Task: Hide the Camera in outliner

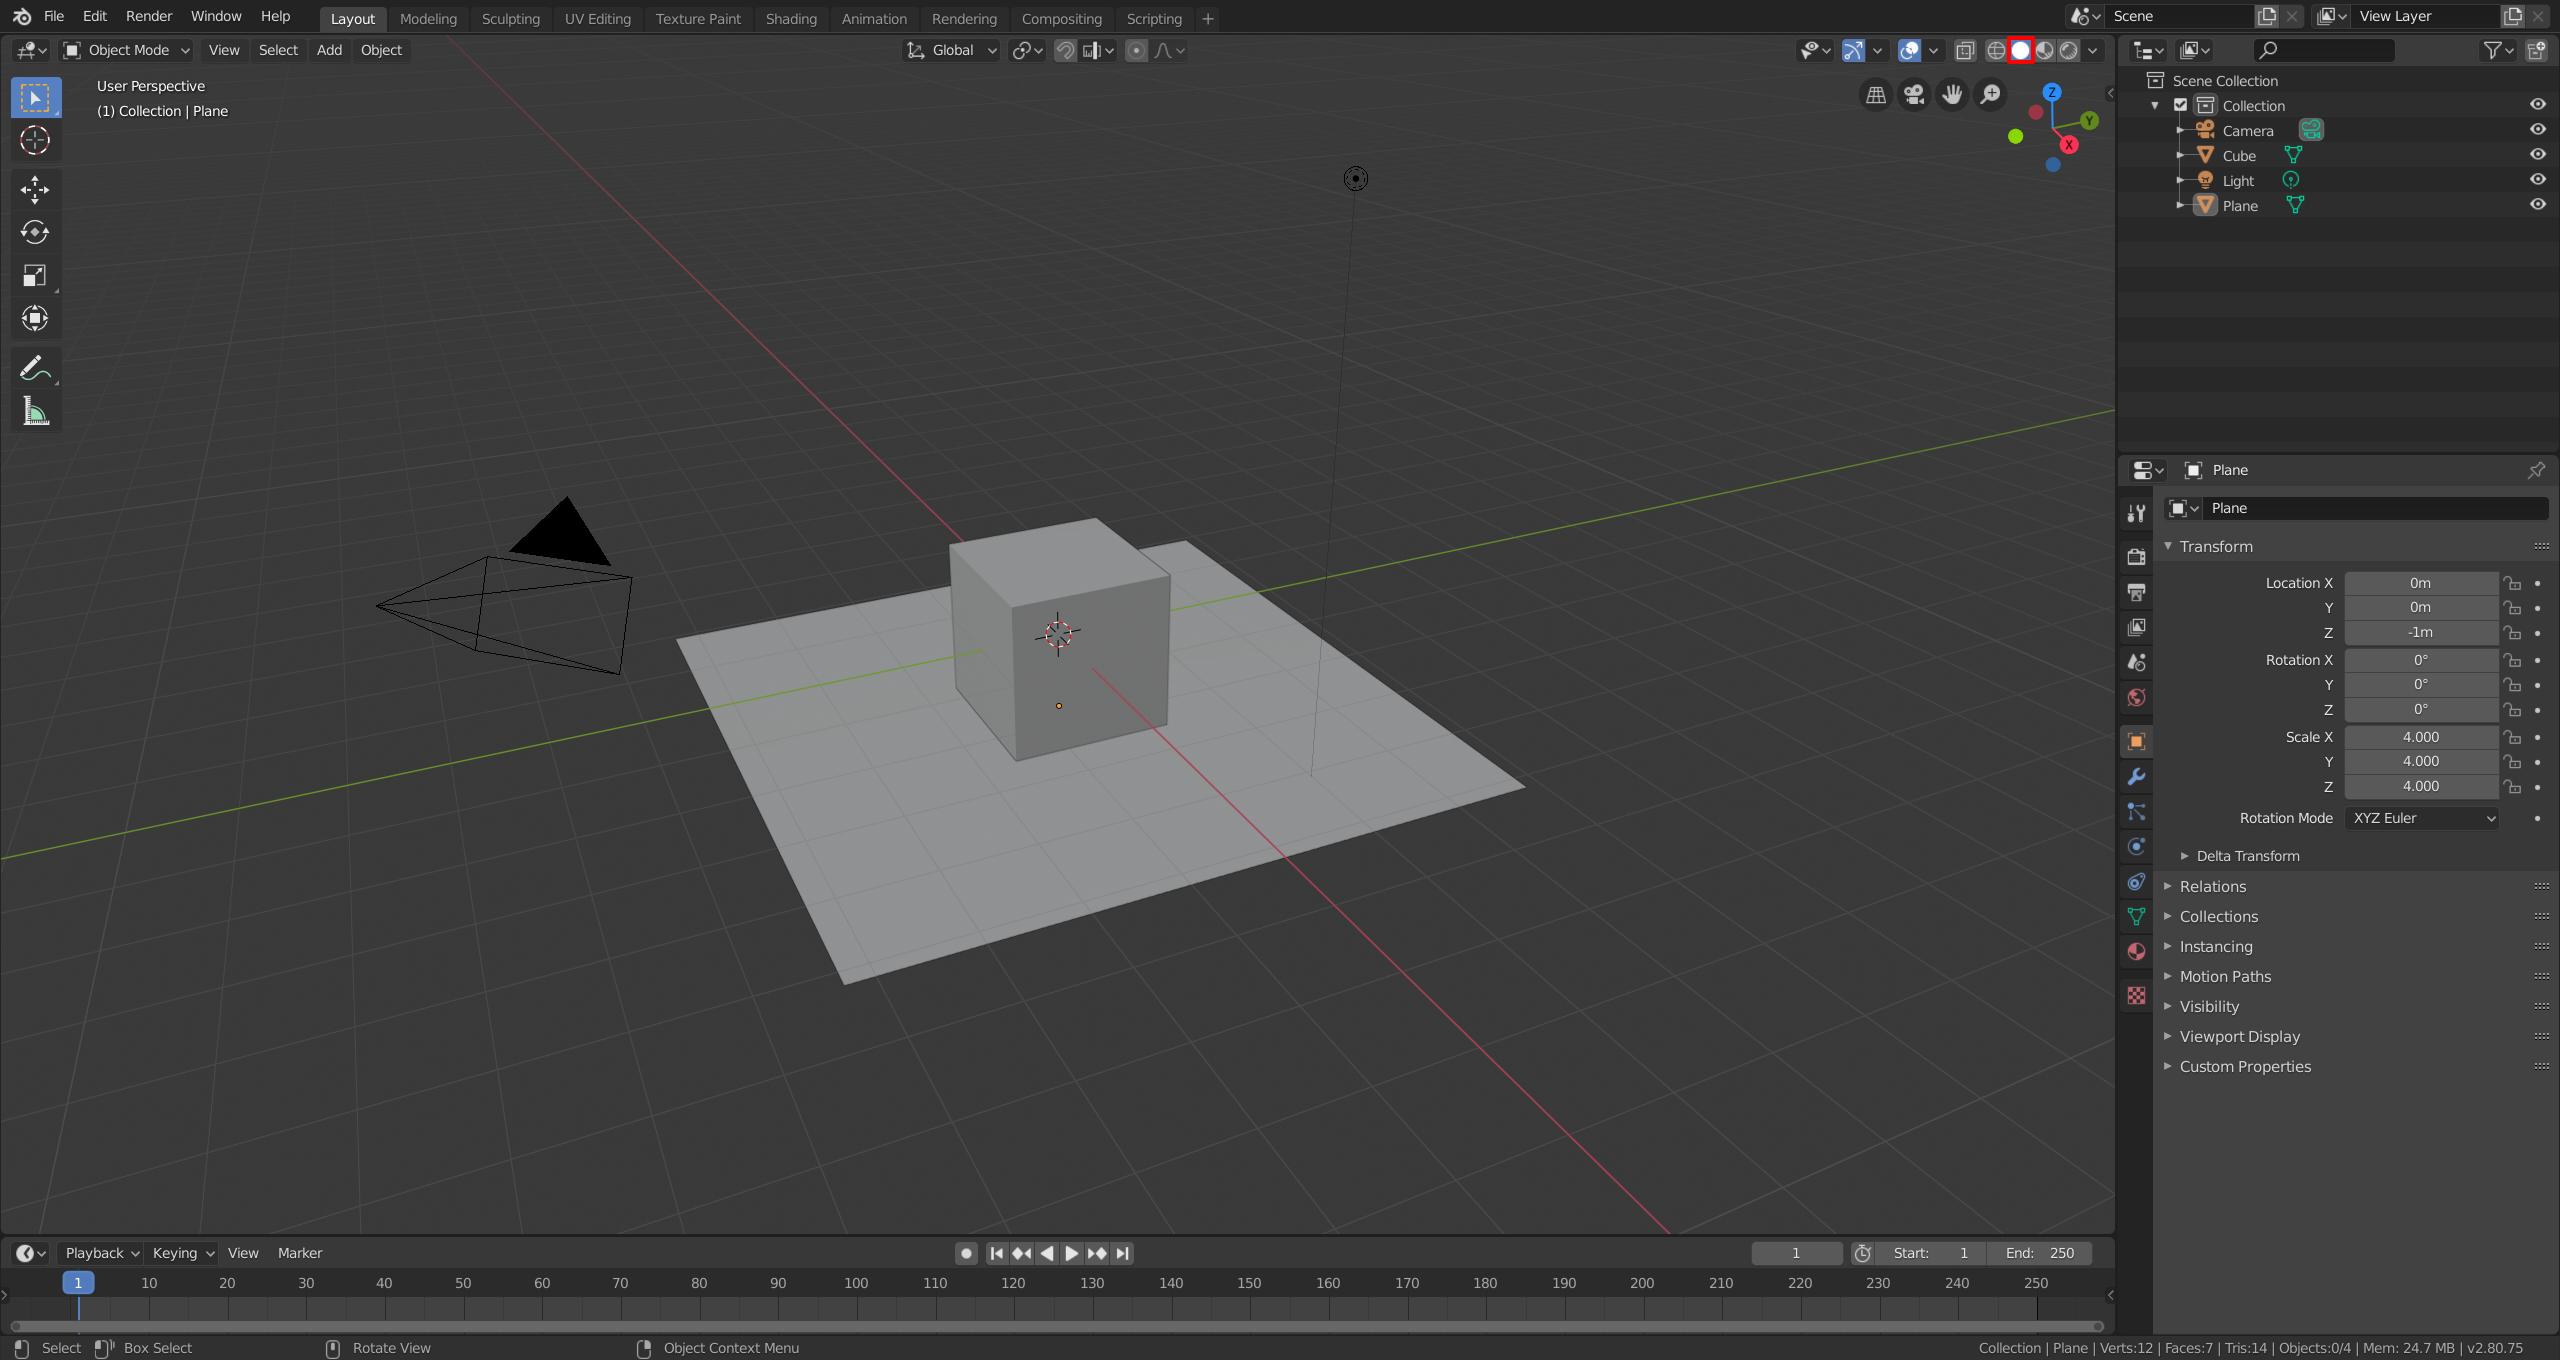Action: (x=2538, y=130)
